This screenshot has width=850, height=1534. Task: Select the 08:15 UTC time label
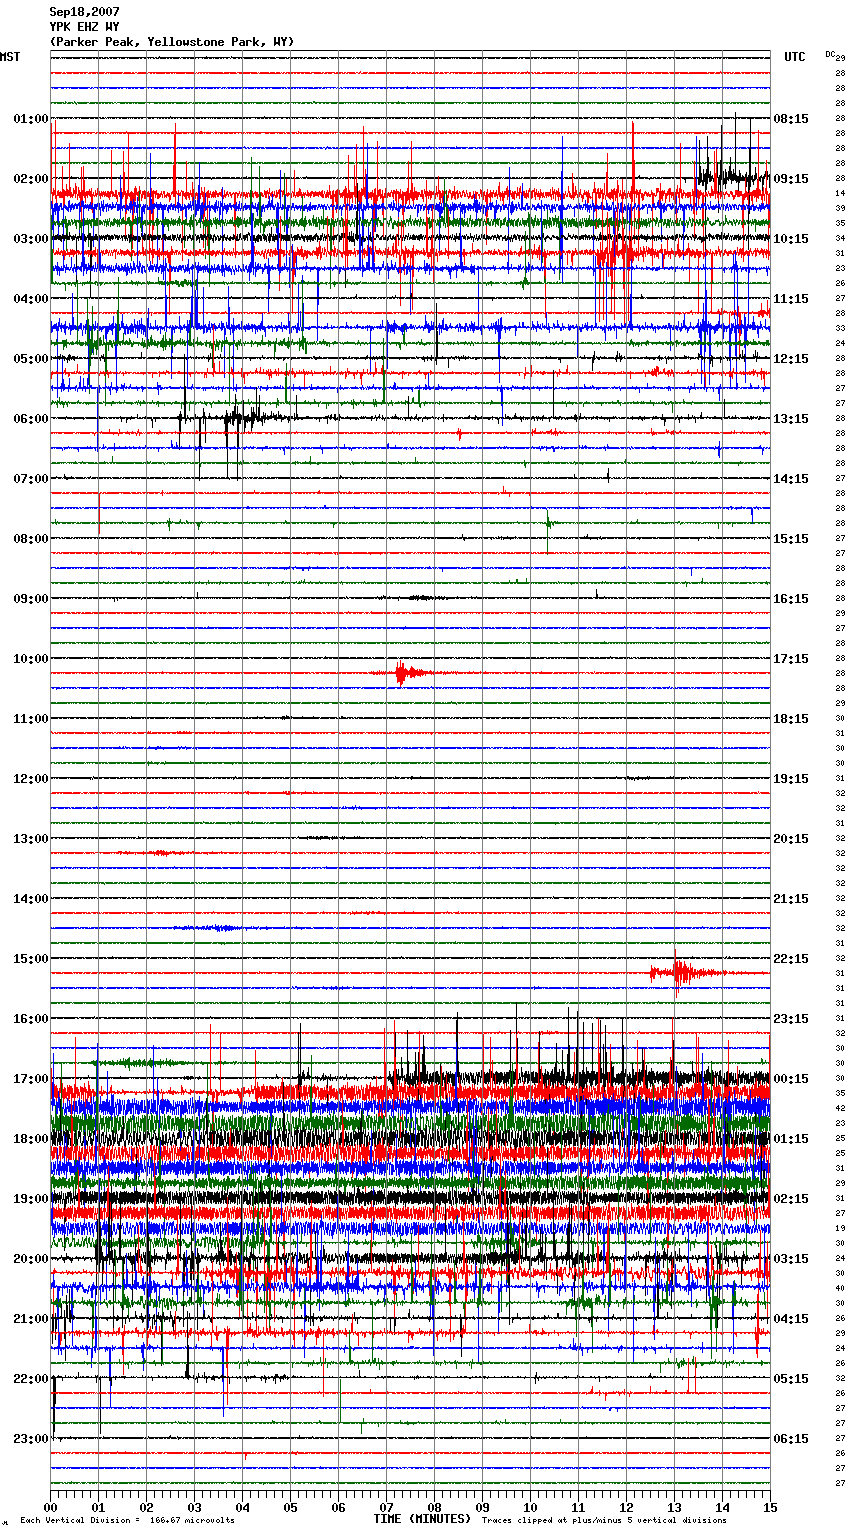click(x=791, y=119)
